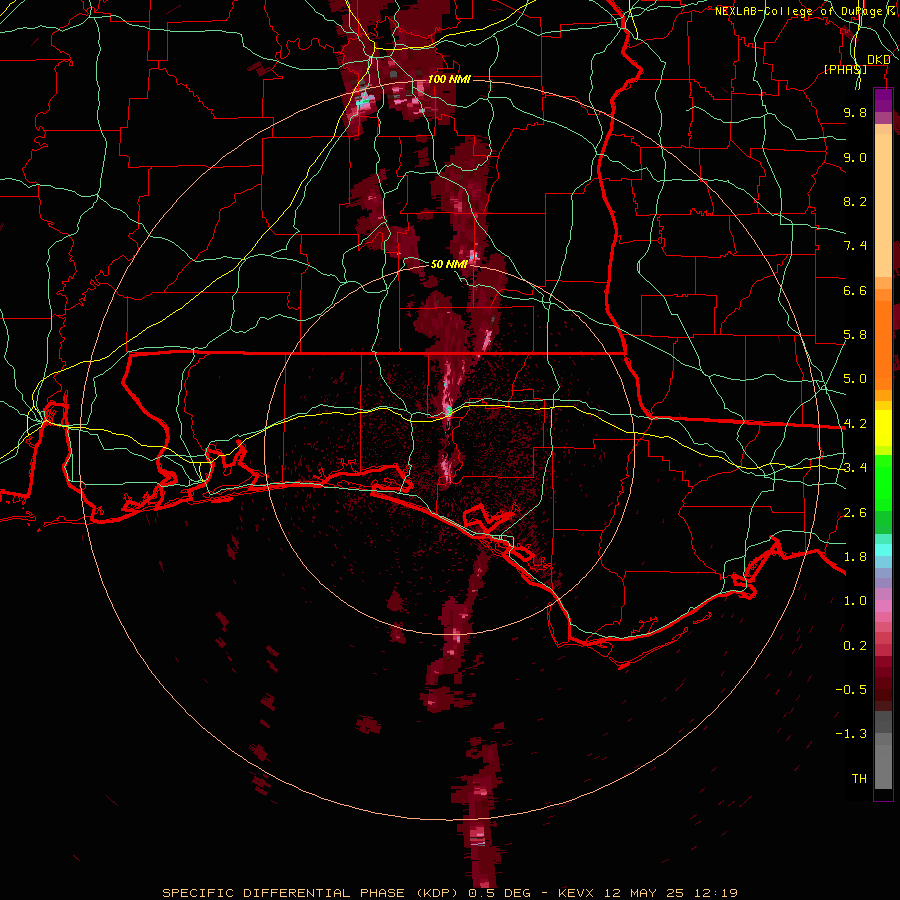Pick the gray band near TH on the color bar

883,768
